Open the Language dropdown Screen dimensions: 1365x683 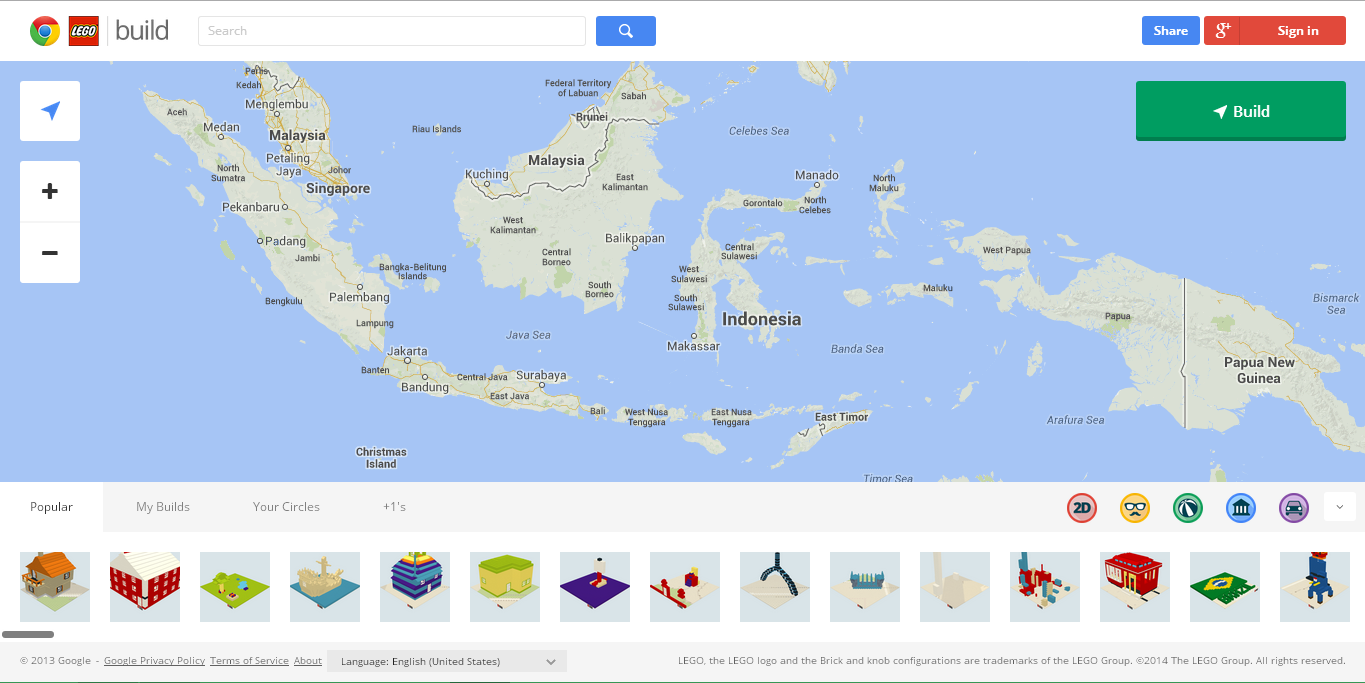447,661
